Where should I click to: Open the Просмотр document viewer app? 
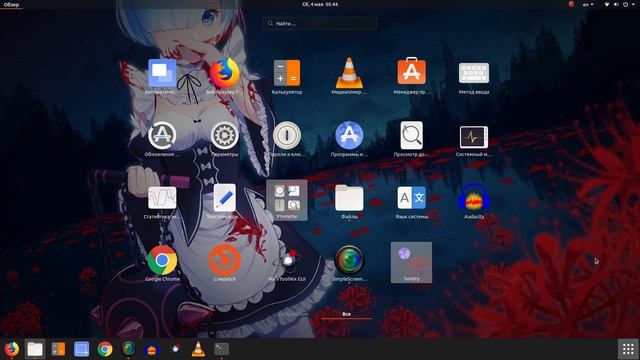coord(411,135)
